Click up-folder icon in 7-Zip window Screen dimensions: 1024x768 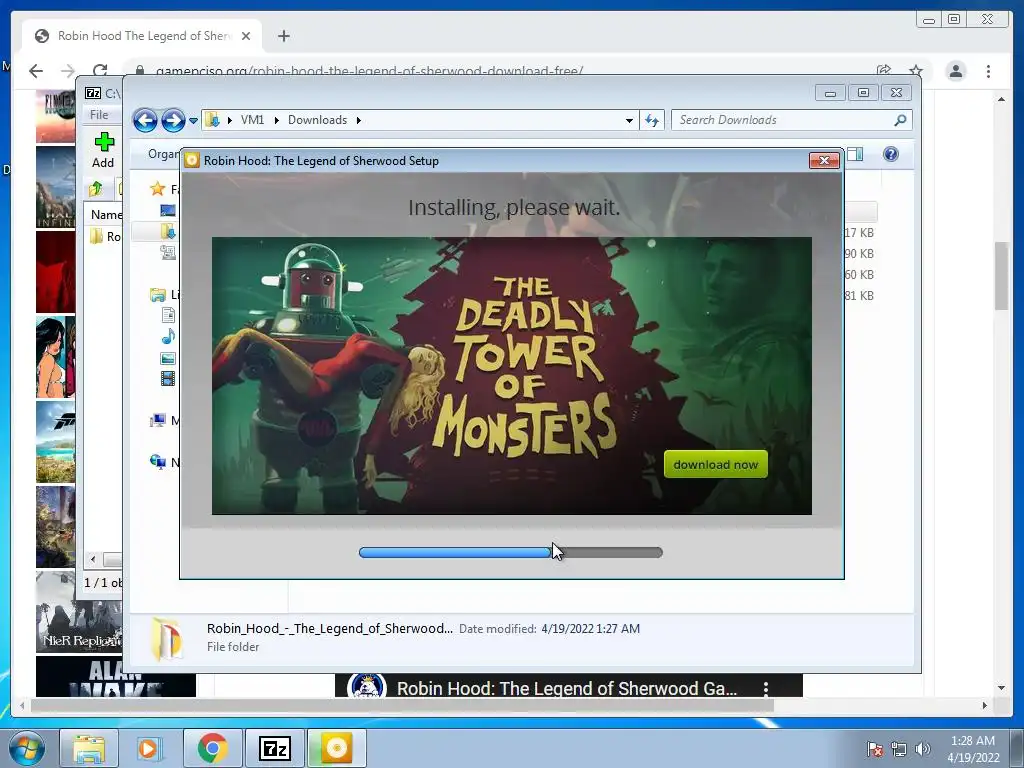click(x=96, y=189)
